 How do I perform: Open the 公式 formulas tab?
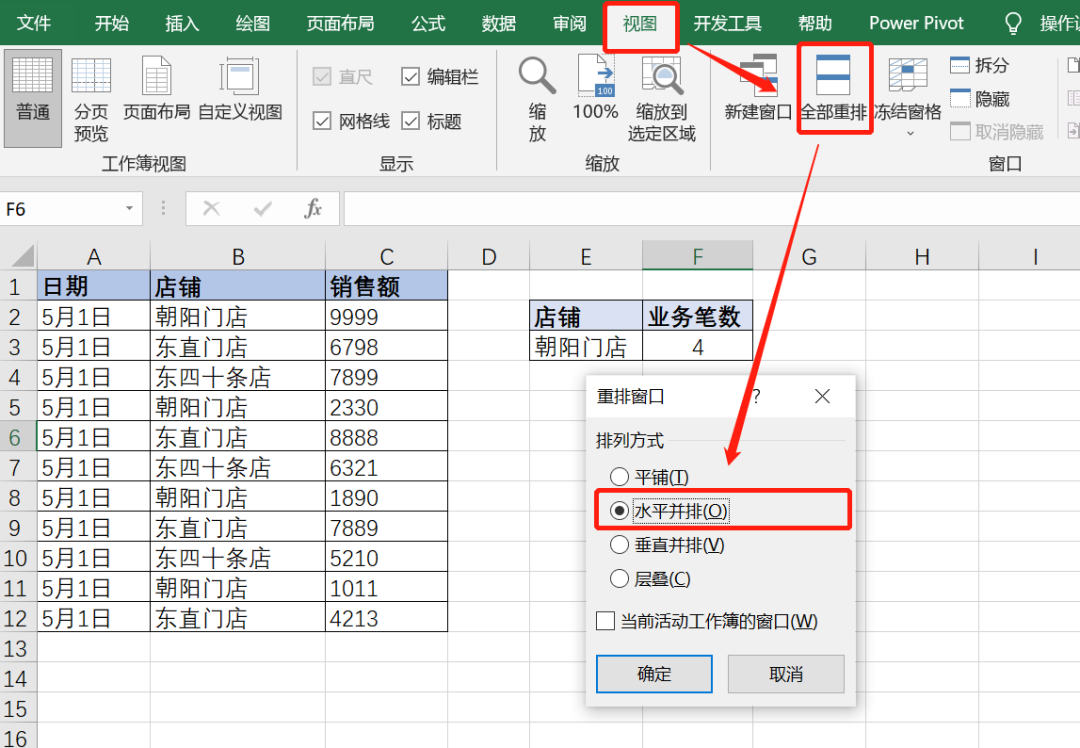click(x=428, y=23)
